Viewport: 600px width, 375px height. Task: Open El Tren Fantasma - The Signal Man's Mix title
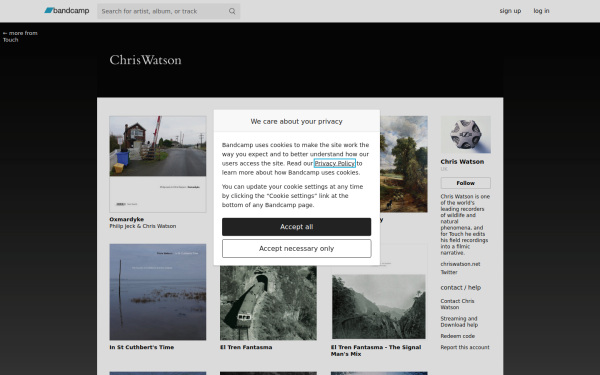tap(376, 351)
